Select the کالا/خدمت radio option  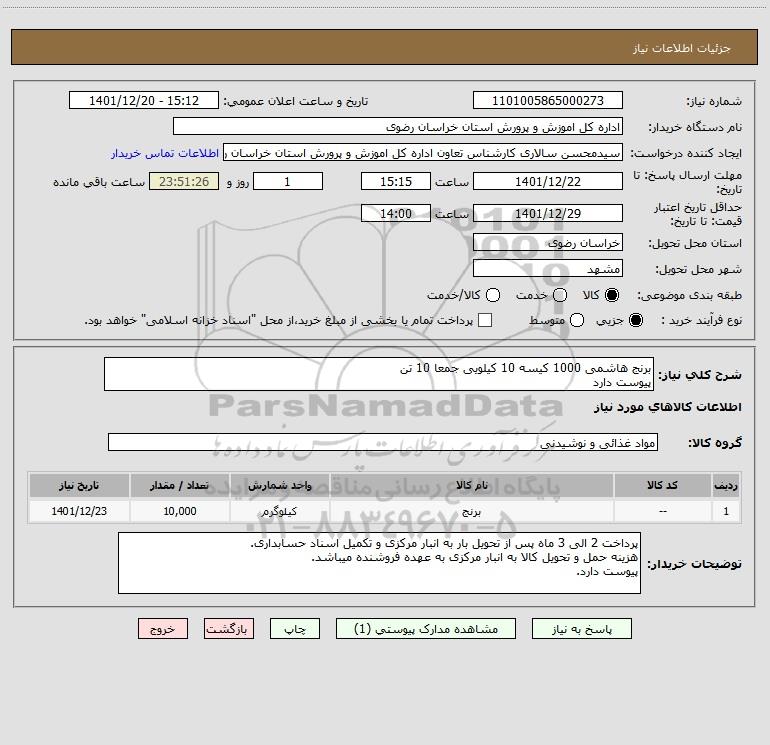tap(493, 295)
